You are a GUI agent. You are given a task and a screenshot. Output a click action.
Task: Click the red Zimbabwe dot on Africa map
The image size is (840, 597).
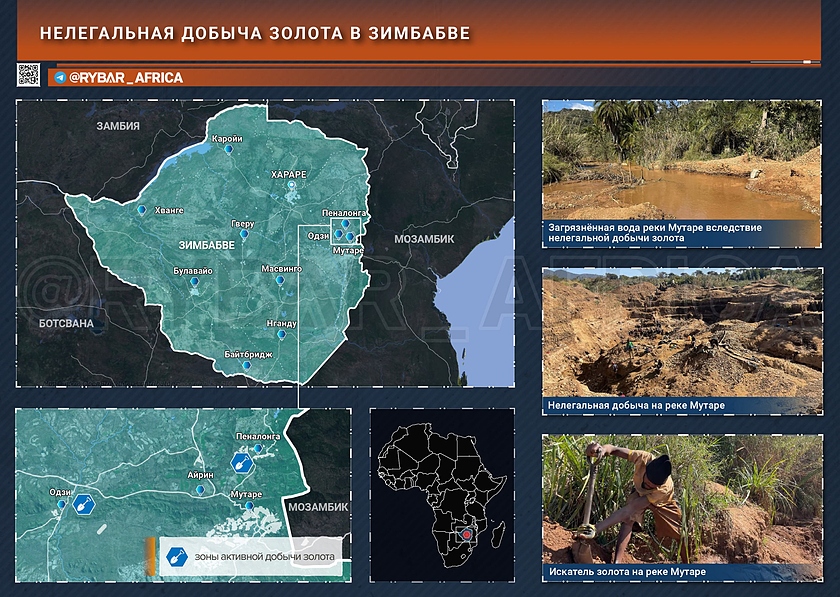coord(466,535)
